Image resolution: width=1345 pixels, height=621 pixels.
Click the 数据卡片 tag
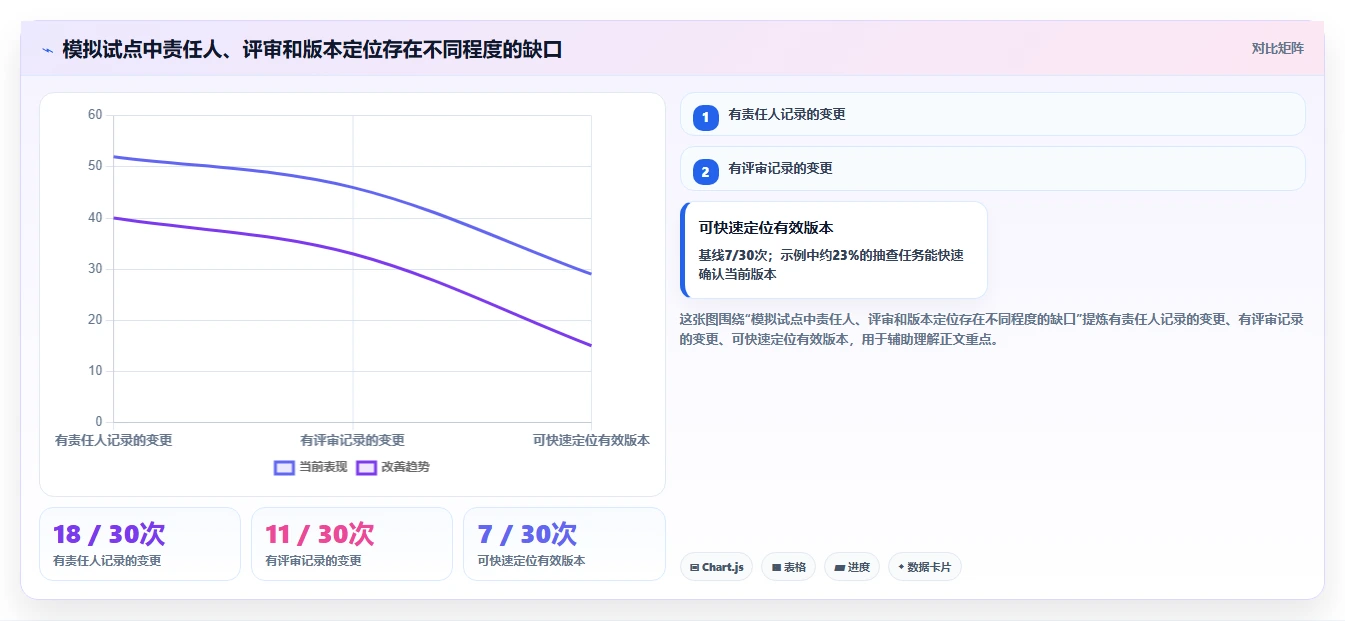925,567
